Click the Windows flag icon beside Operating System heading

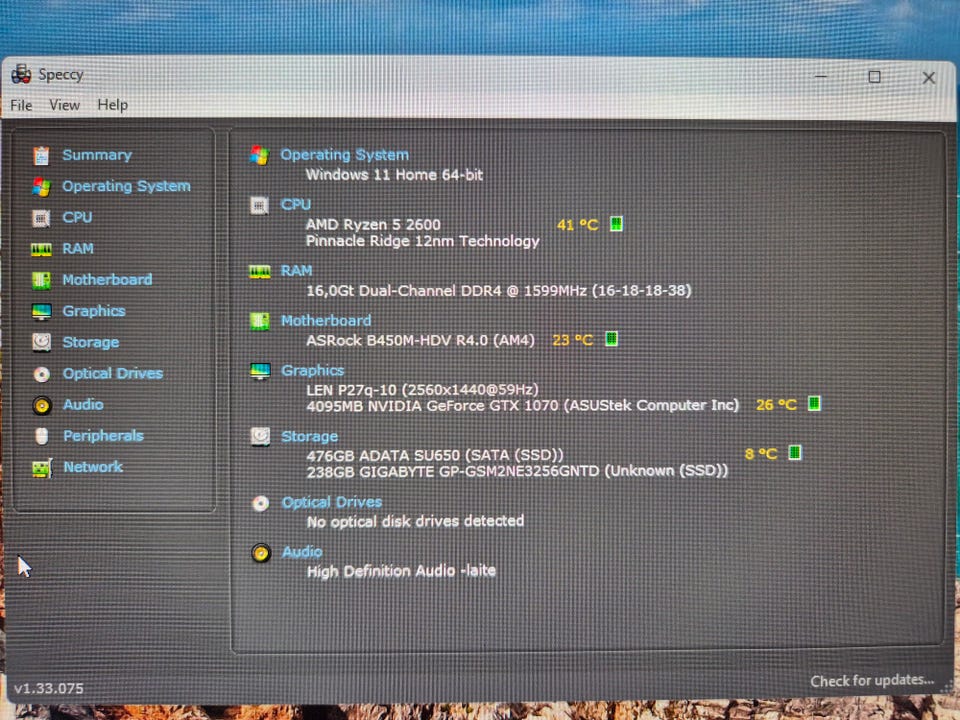point(260,155)
